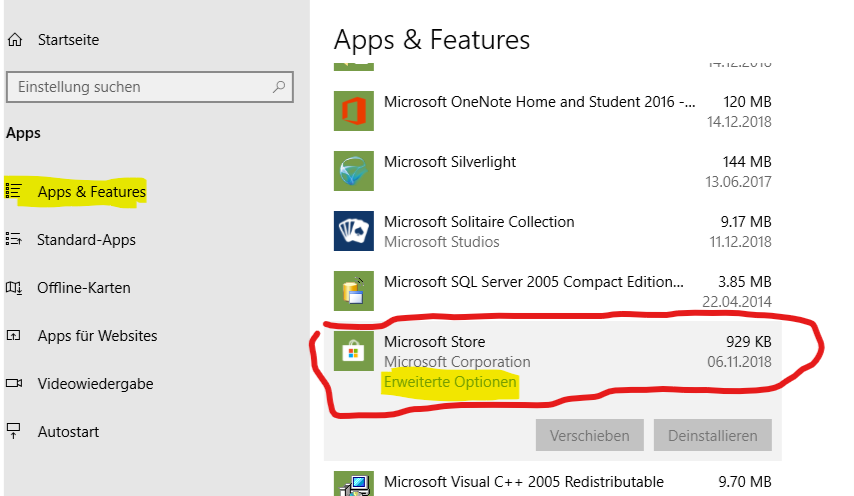Click the Autostart sidebar icon
854x496 pixels.
pos(14,431)
